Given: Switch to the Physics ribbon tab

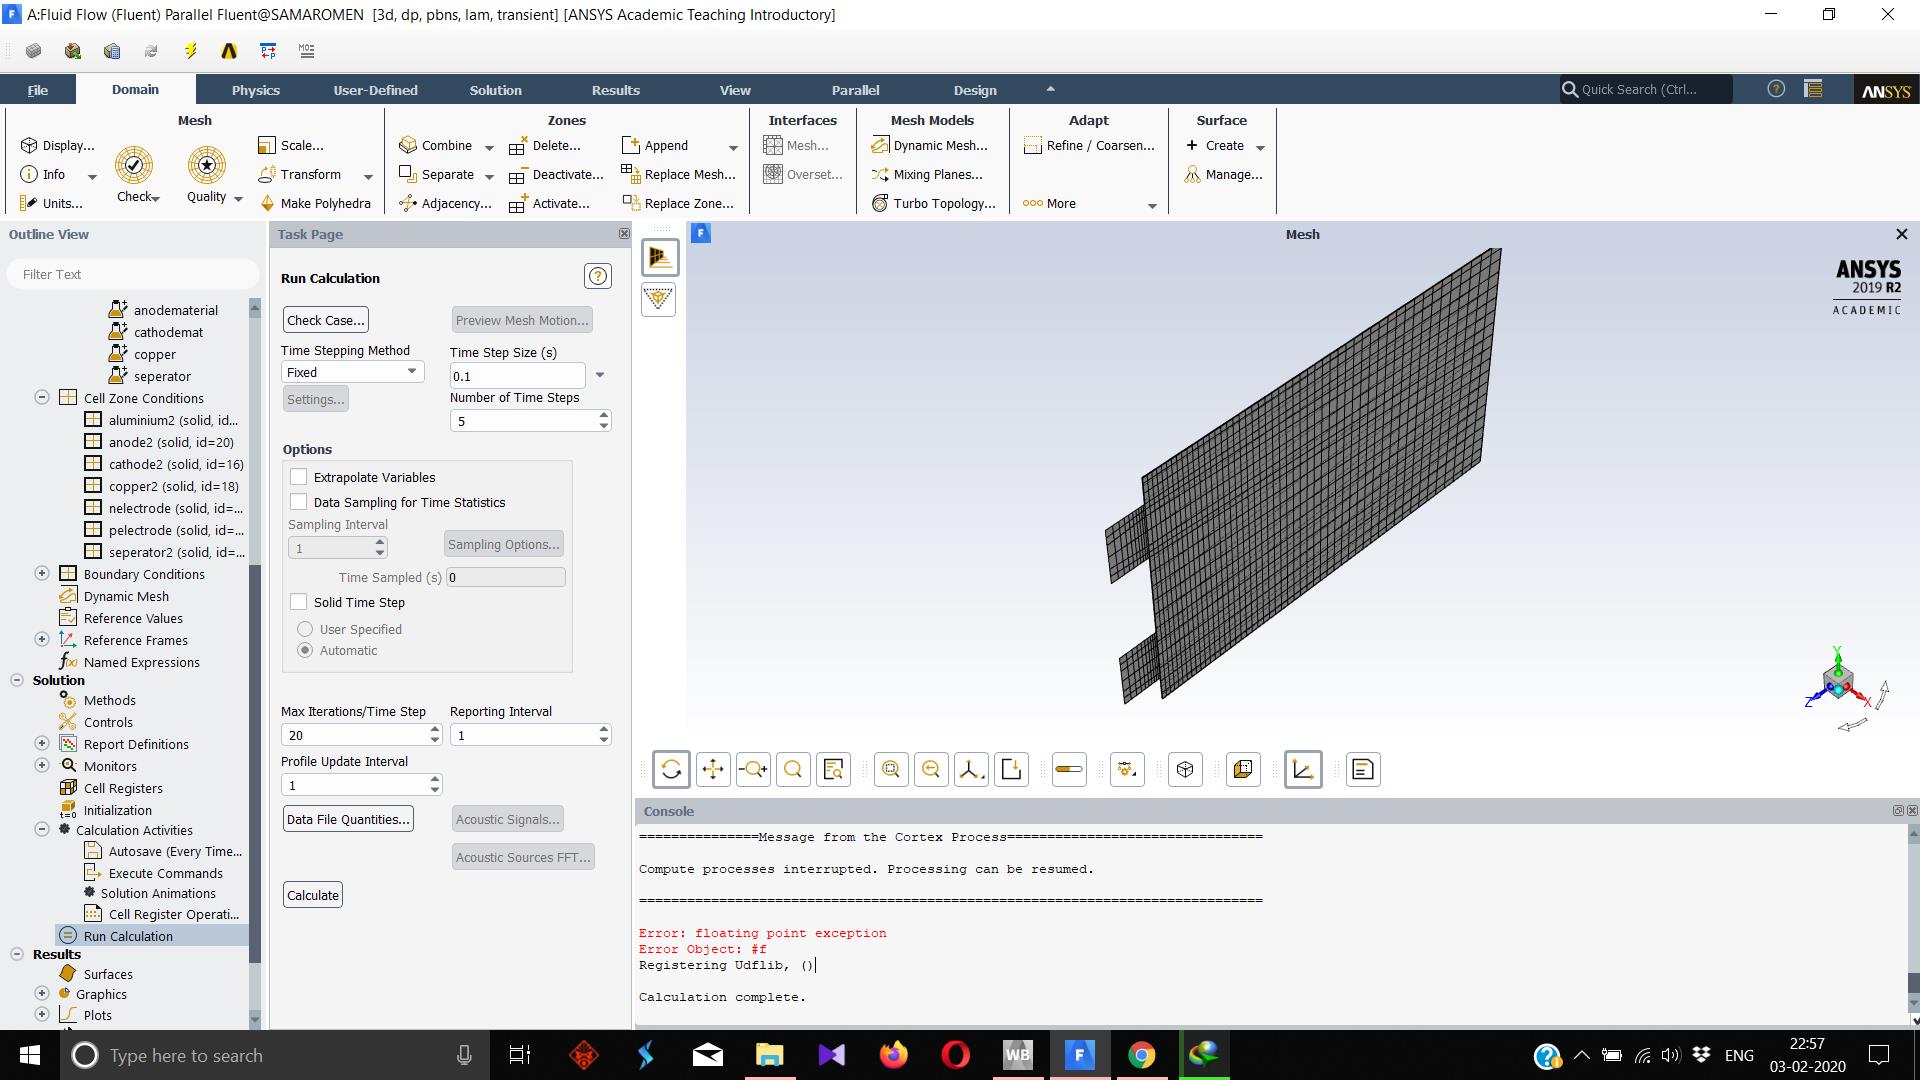Looking at the screenshot, I should [255, 90].
